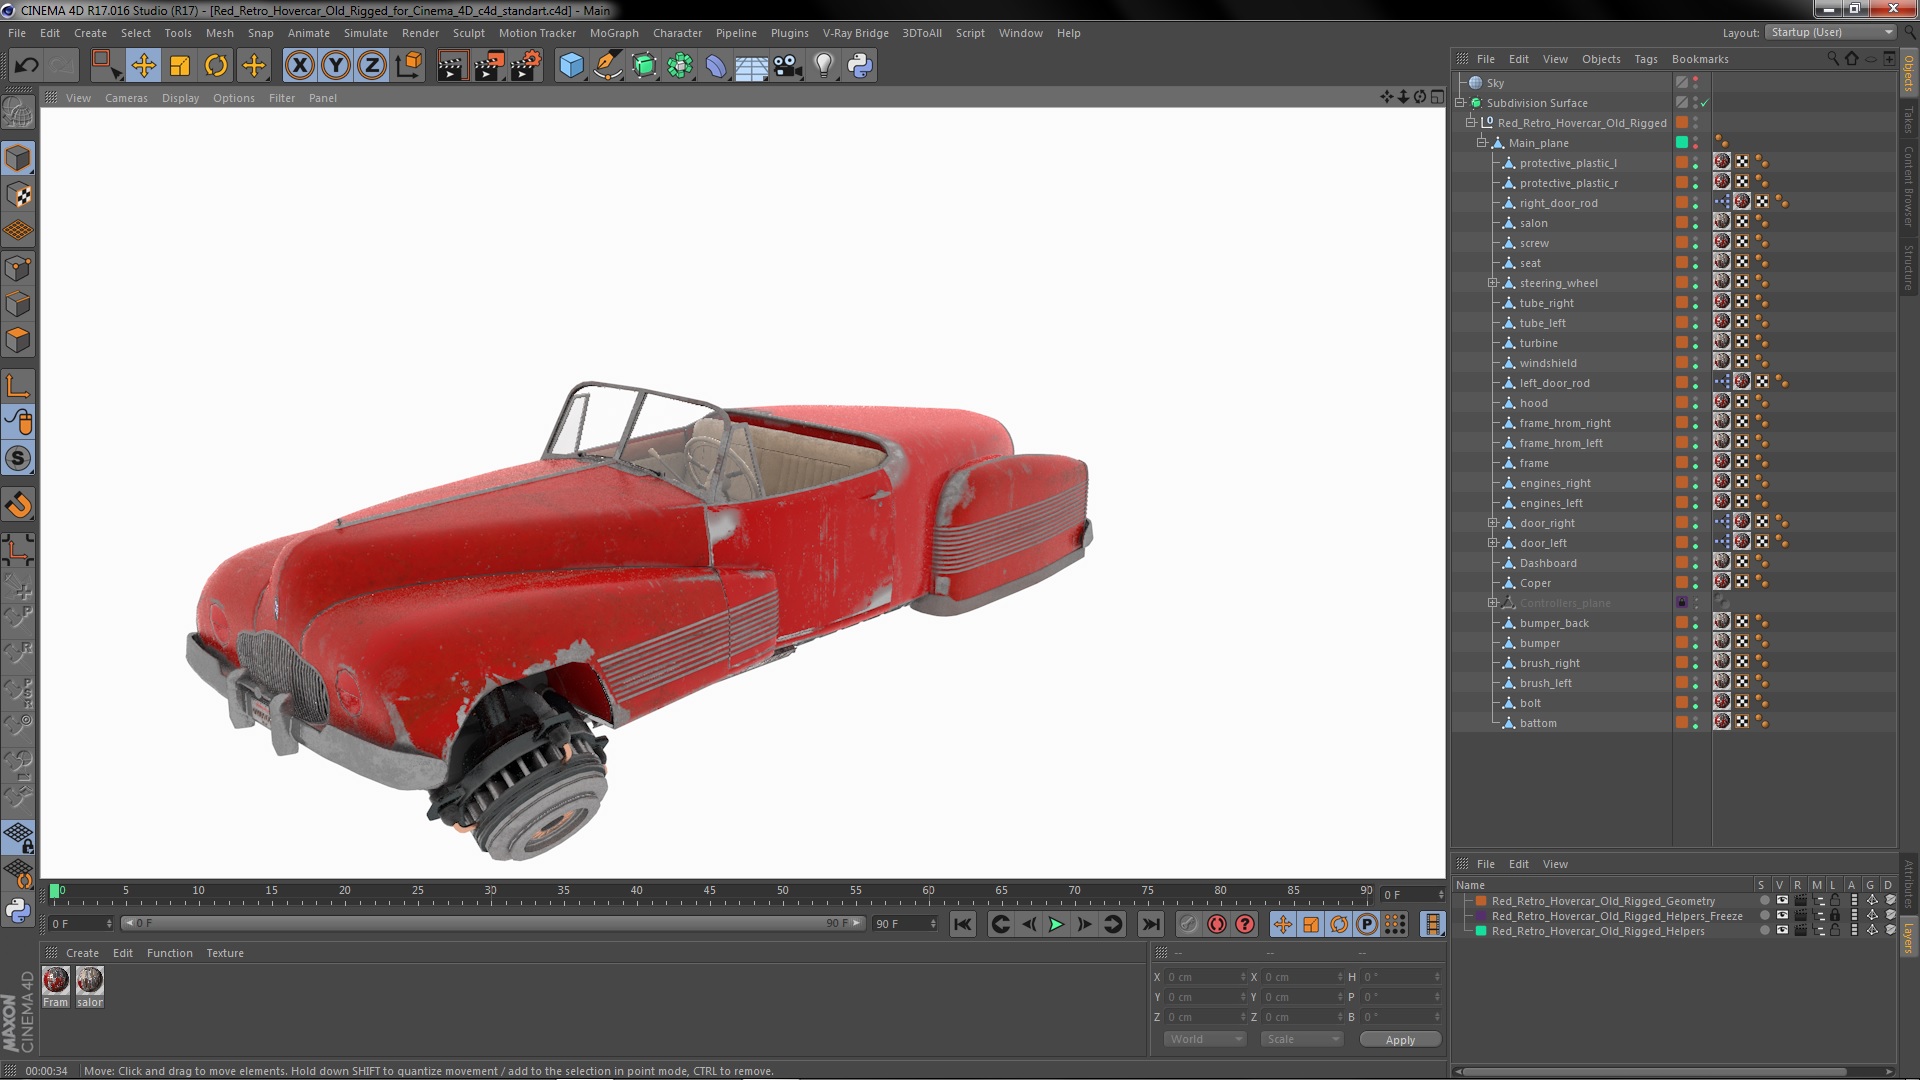Viewport: 1920px width, 1080px height.
Task: Toggle Z axis lock
Action: pos(372,66)
